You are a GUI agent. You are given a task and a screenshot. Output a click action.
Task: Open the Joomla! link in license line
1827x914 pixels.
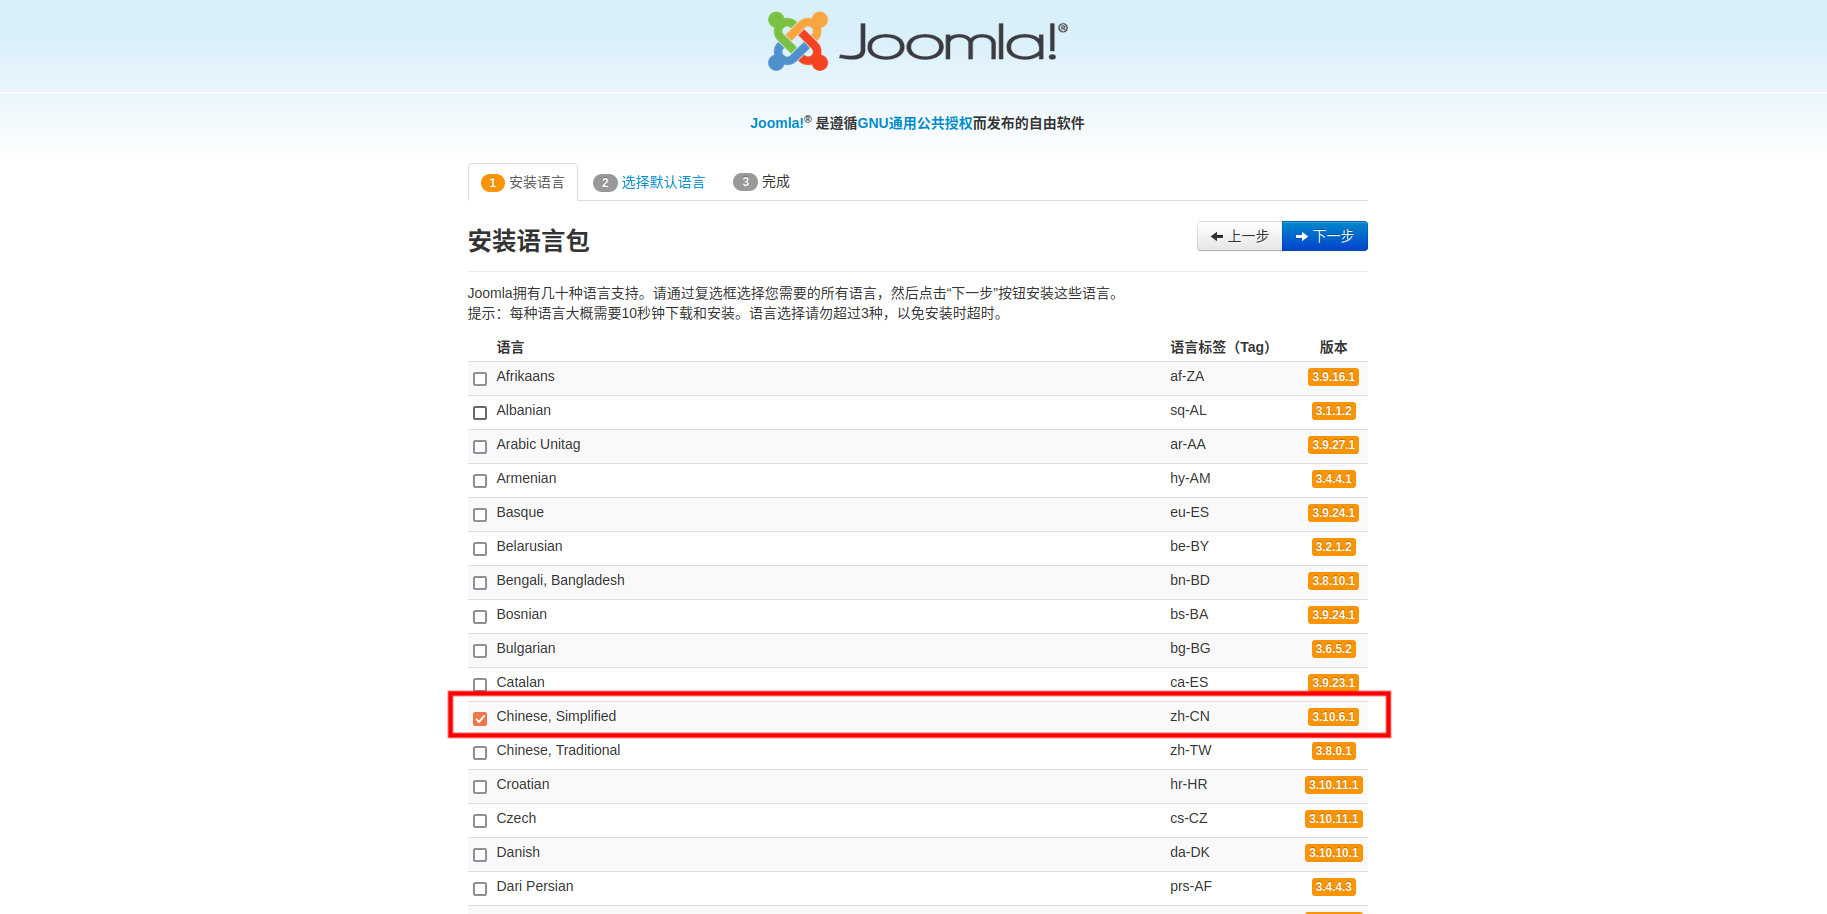(x=777, y=123)
